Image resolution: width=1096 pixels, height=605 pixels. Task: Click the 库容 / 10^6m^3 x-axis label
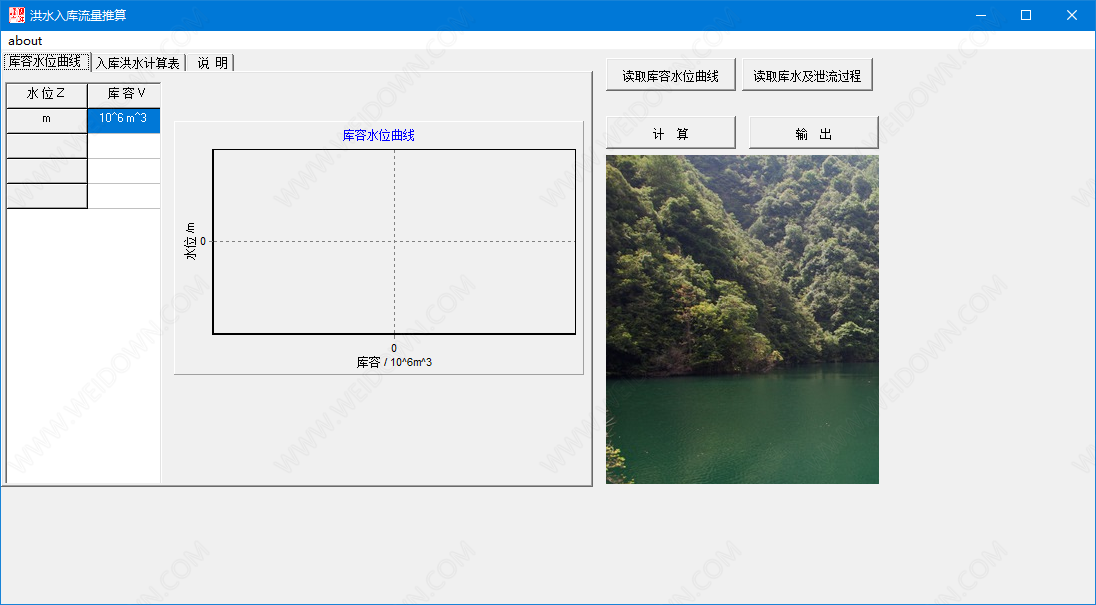394,362
